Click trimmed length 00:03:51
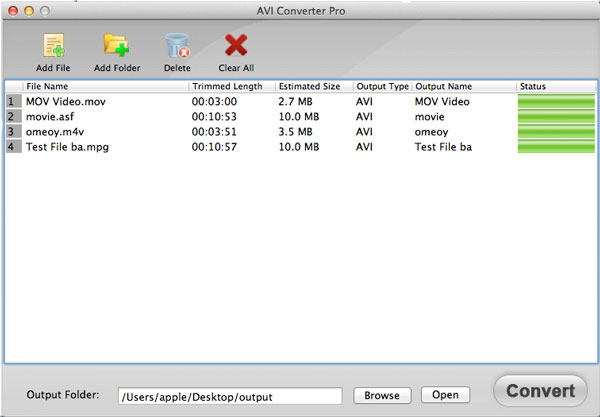 click(x=214, y=132)
